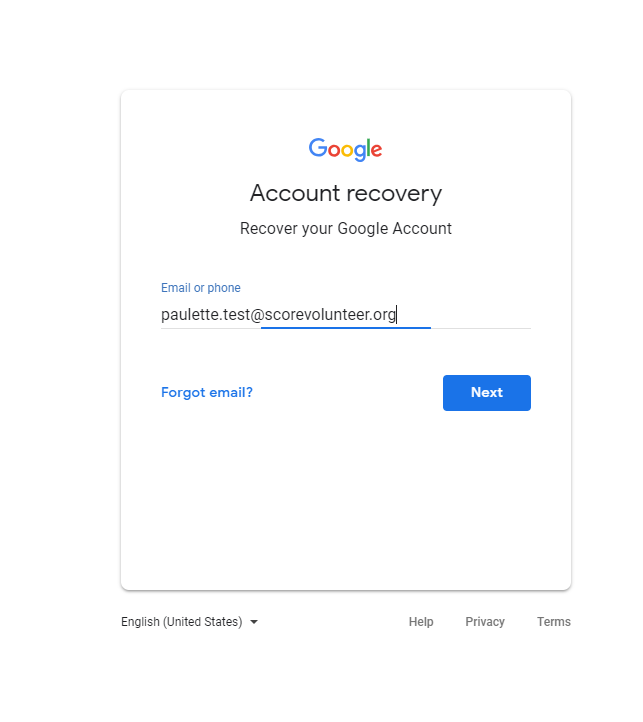Click empty space right of typed email
643x722 pixels.
click(x=465, y=314)
